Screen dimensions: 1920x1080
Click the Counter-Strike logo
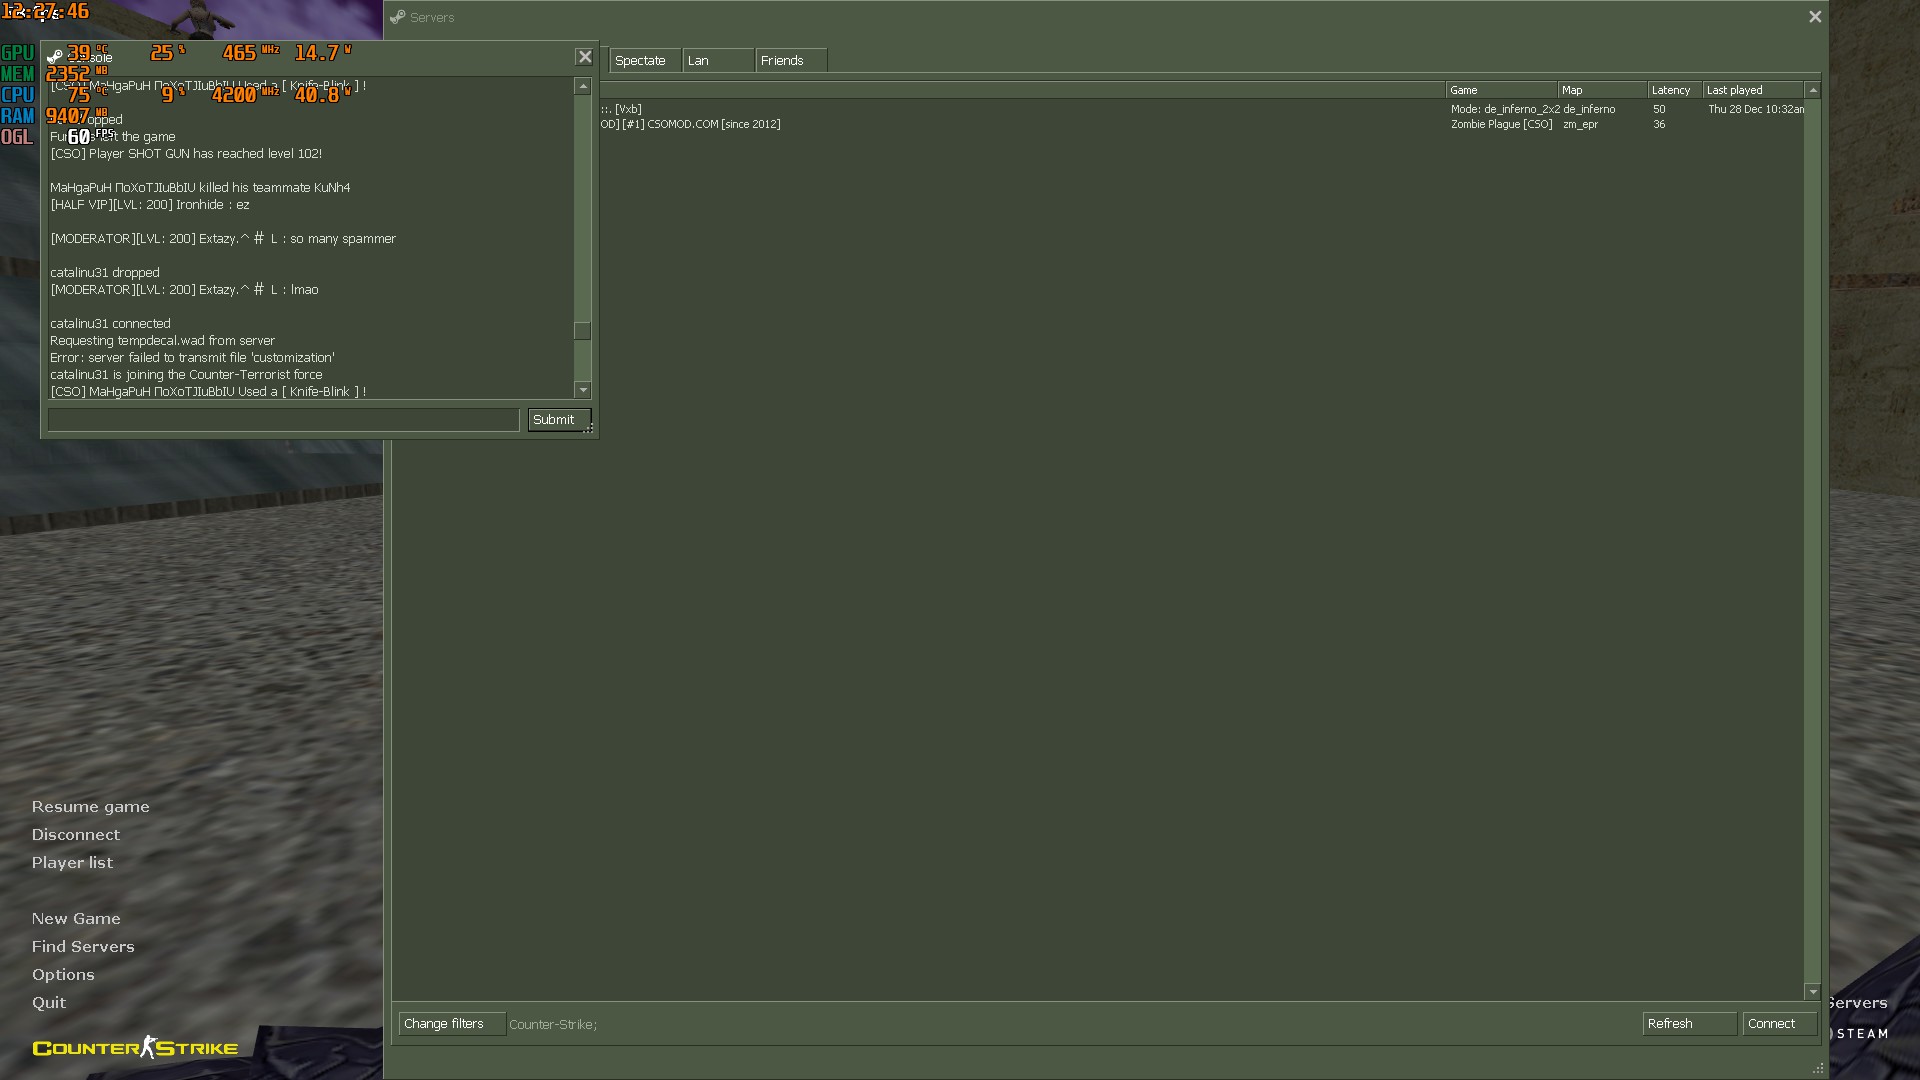(x=135, y=1047)
